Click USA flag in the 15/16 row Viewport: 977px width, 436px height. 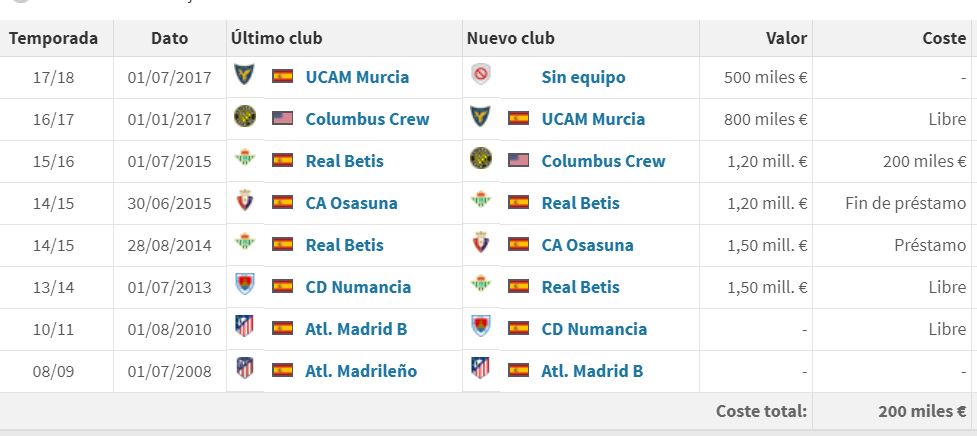point(518,160)
